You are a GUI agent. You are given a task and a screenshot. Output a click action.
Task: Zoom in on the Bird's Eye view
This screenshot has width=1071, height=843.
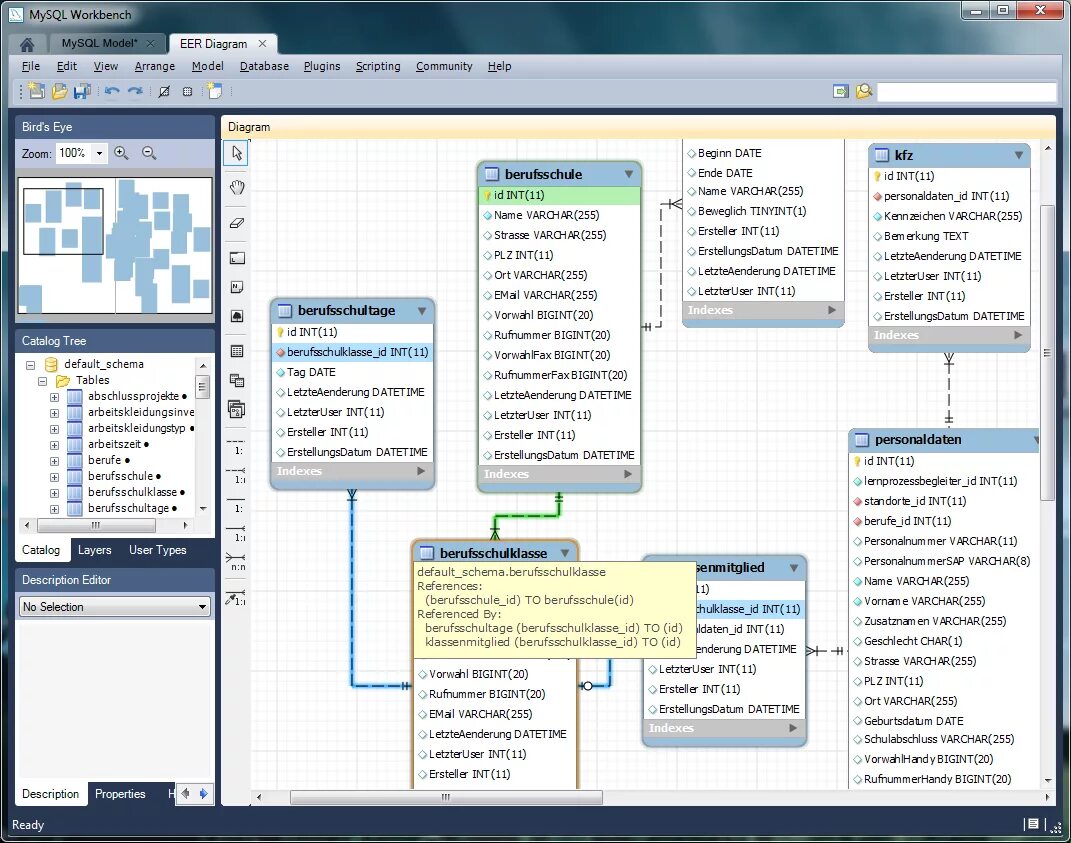tap(122, 153)
